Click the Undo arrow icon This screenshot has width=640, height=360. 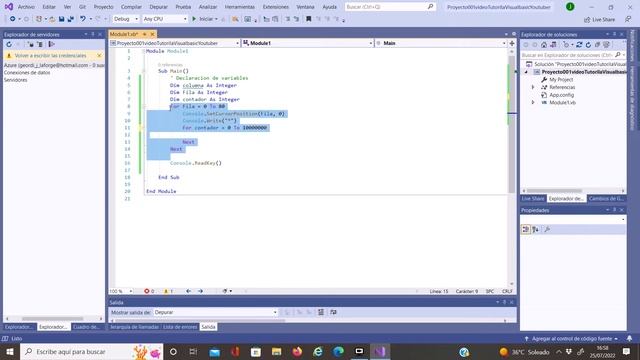(83, 19)
